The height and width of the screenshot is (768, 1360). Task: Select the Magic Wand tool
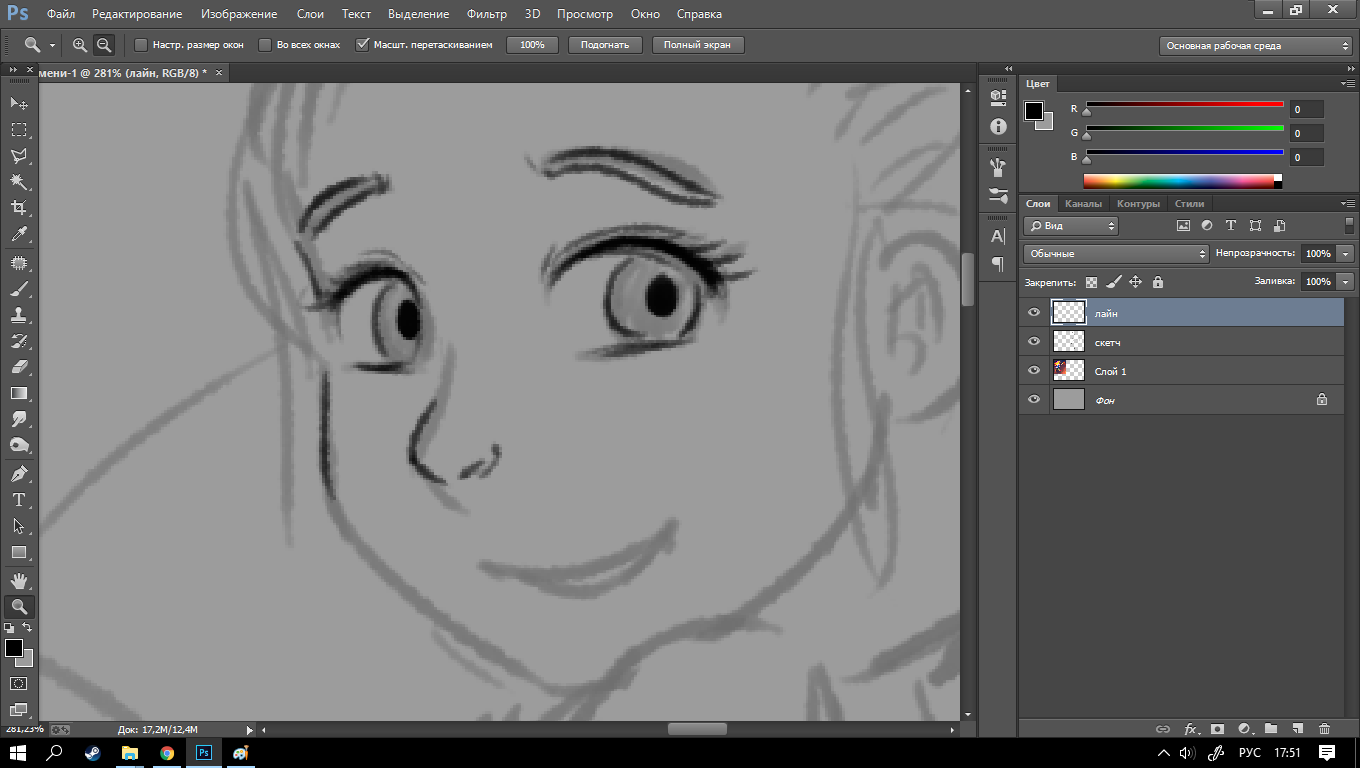[19, 182]
